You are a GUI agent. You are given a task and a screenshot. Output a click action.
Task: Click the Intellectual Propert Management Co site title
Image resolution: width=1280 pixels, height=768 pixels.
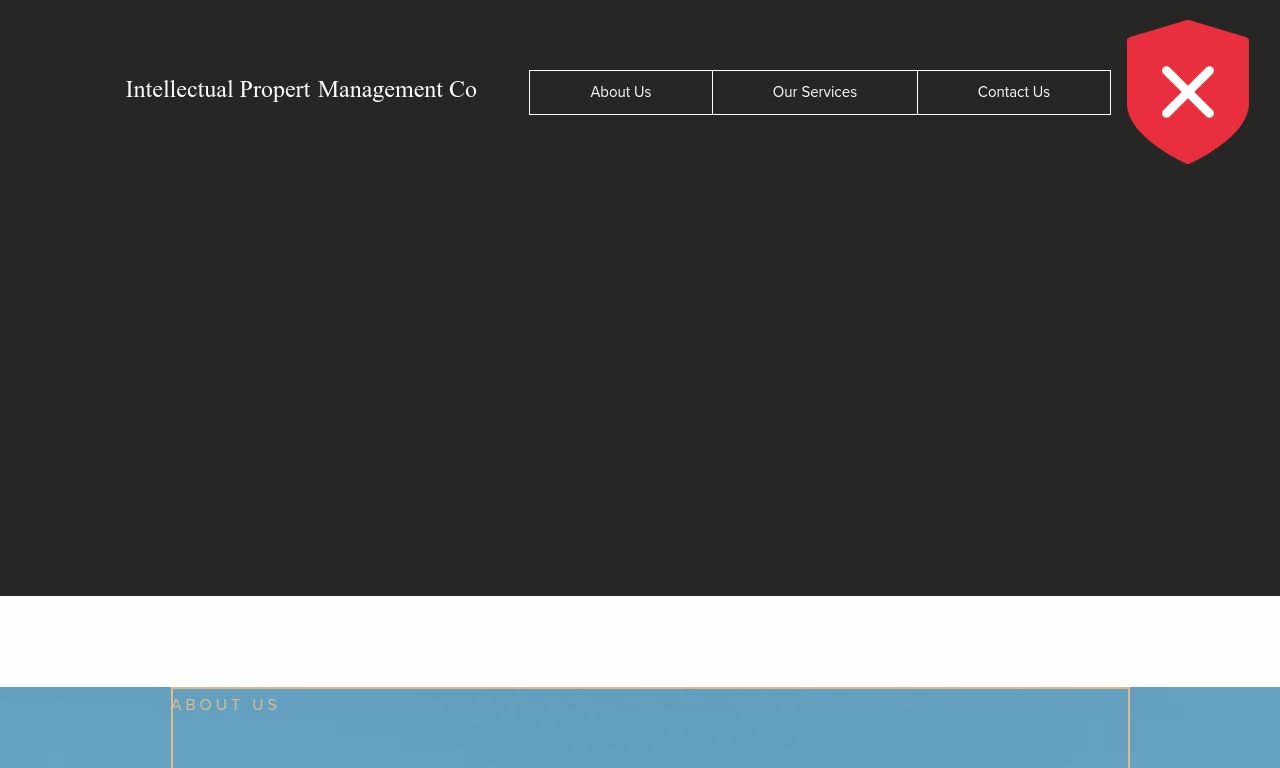tap(301, 90)
